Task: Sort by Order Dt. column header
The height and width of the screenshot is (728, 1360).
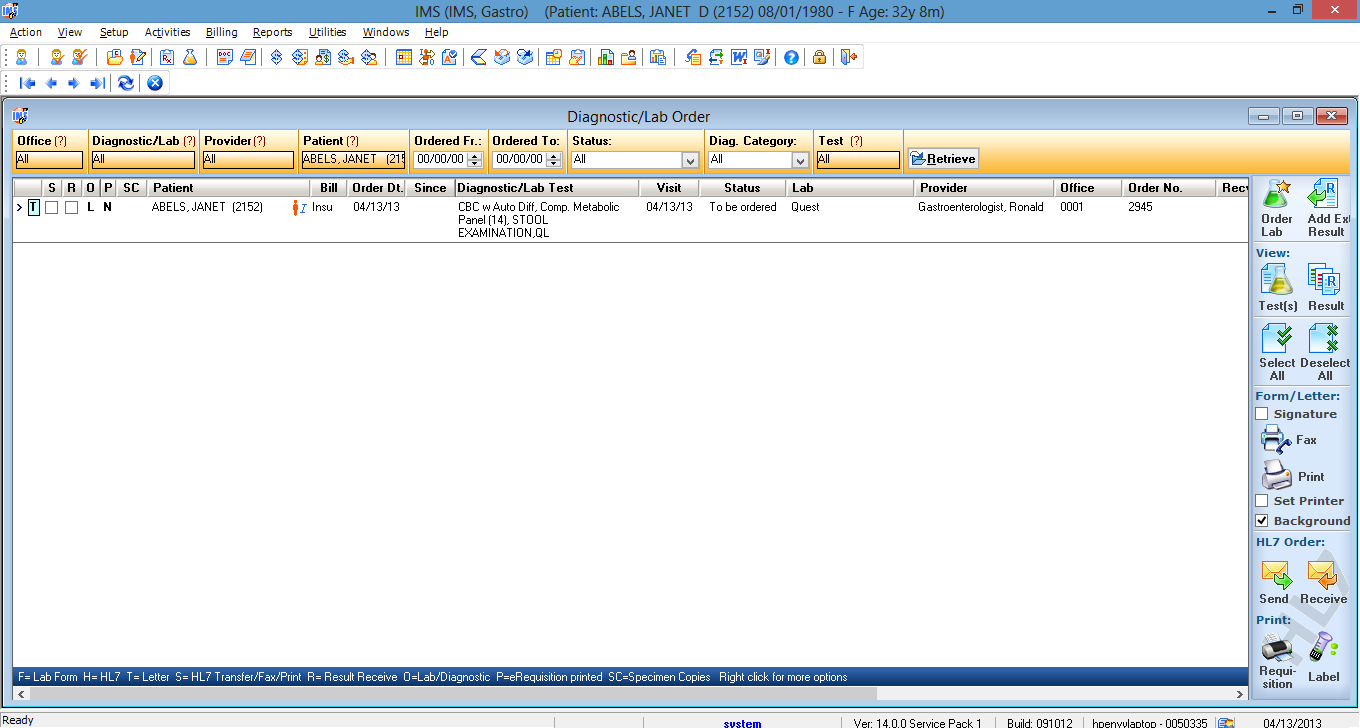Action: (x=379, y=188)
